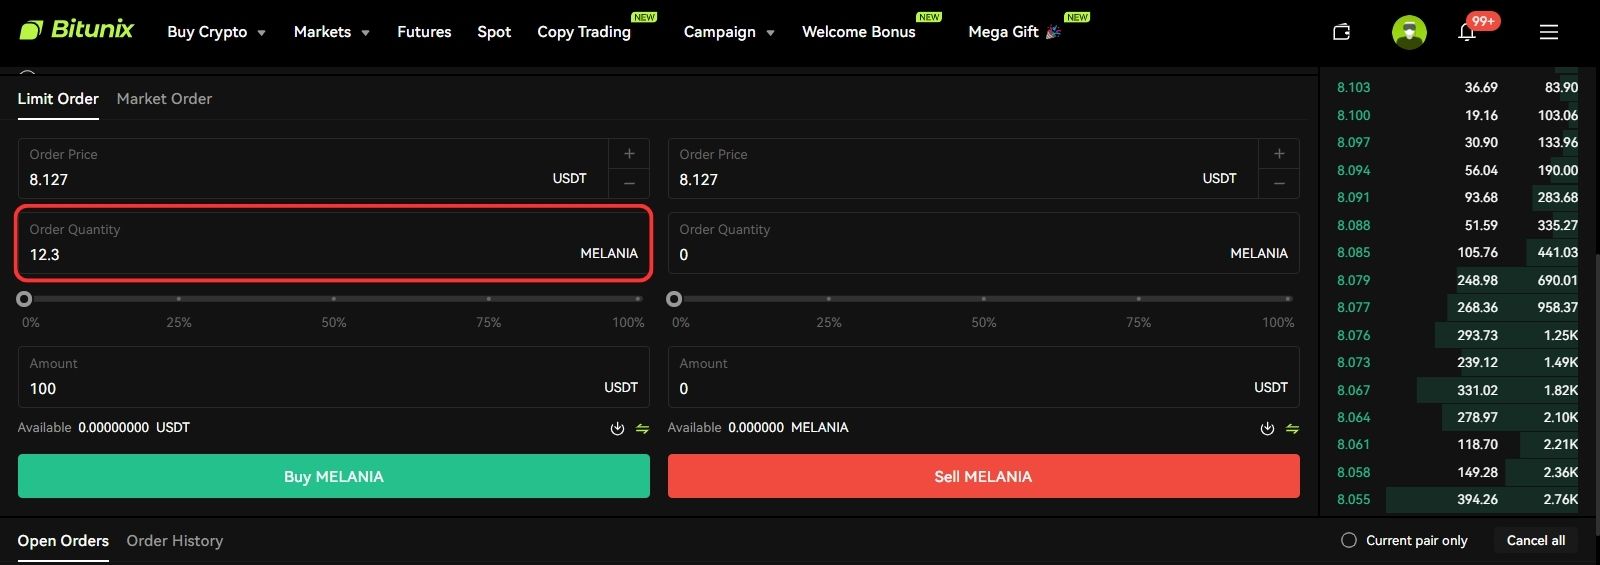
Task: Click the transfer arrows icon beside Available USDT
Action: tap(642, 428)
